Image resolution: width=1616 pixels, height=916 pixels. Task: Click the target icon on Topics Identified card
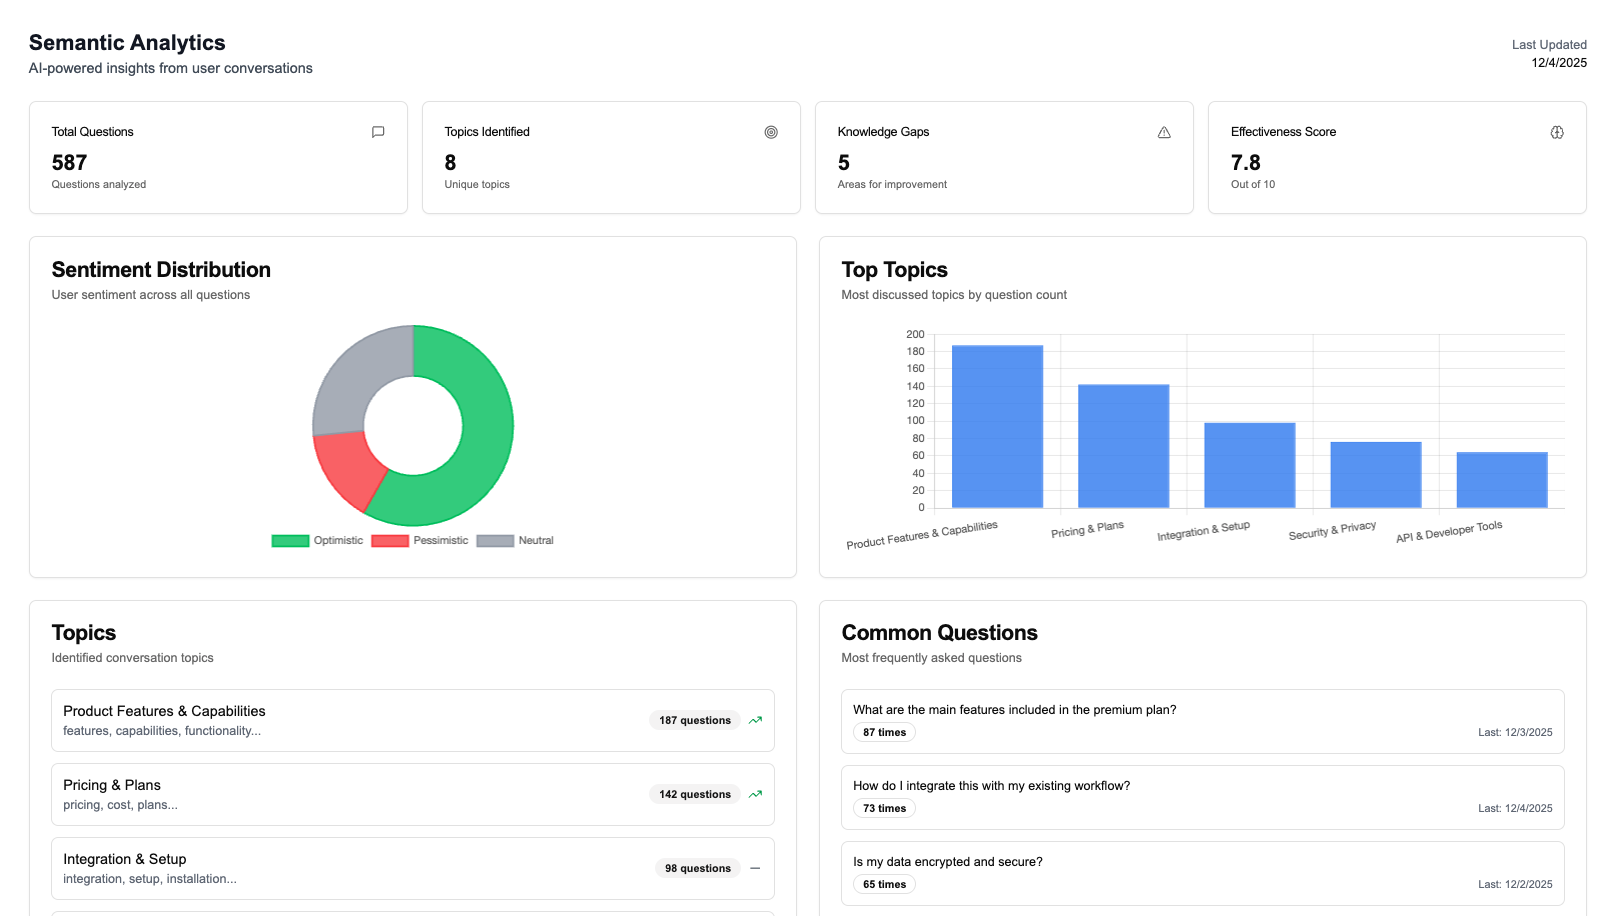(771, 131)
